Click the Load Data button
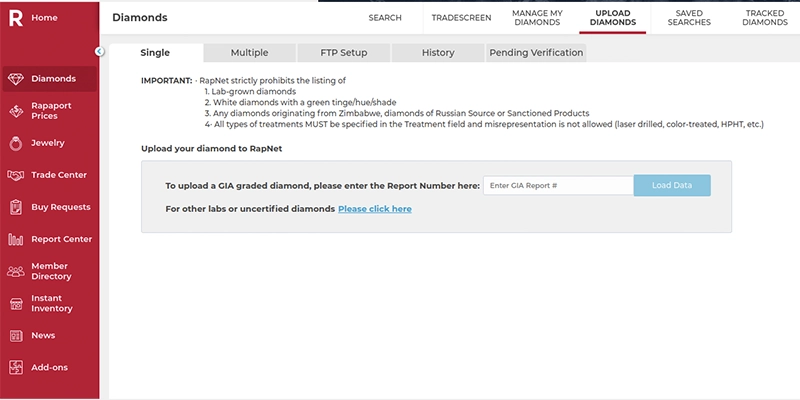This screenshot has height=400, width=800. pos(672,186)
